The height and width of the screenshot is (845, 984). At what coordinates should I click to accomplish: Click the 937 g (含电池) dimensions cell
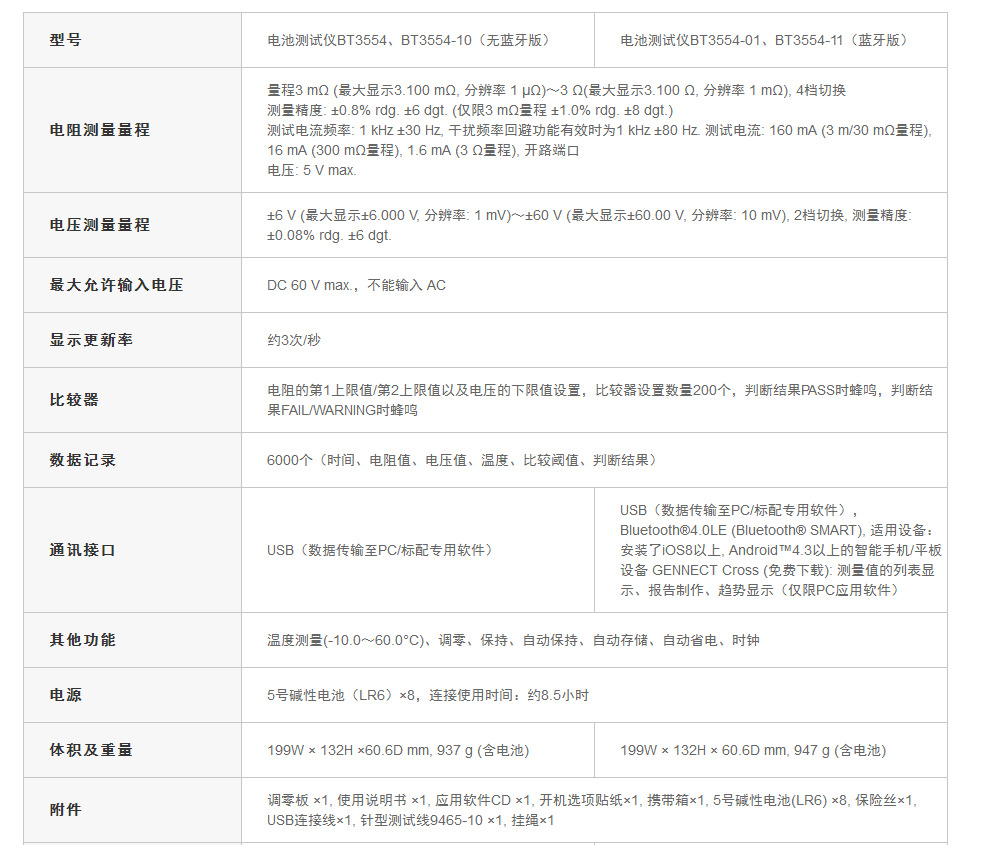coord(418,750)
